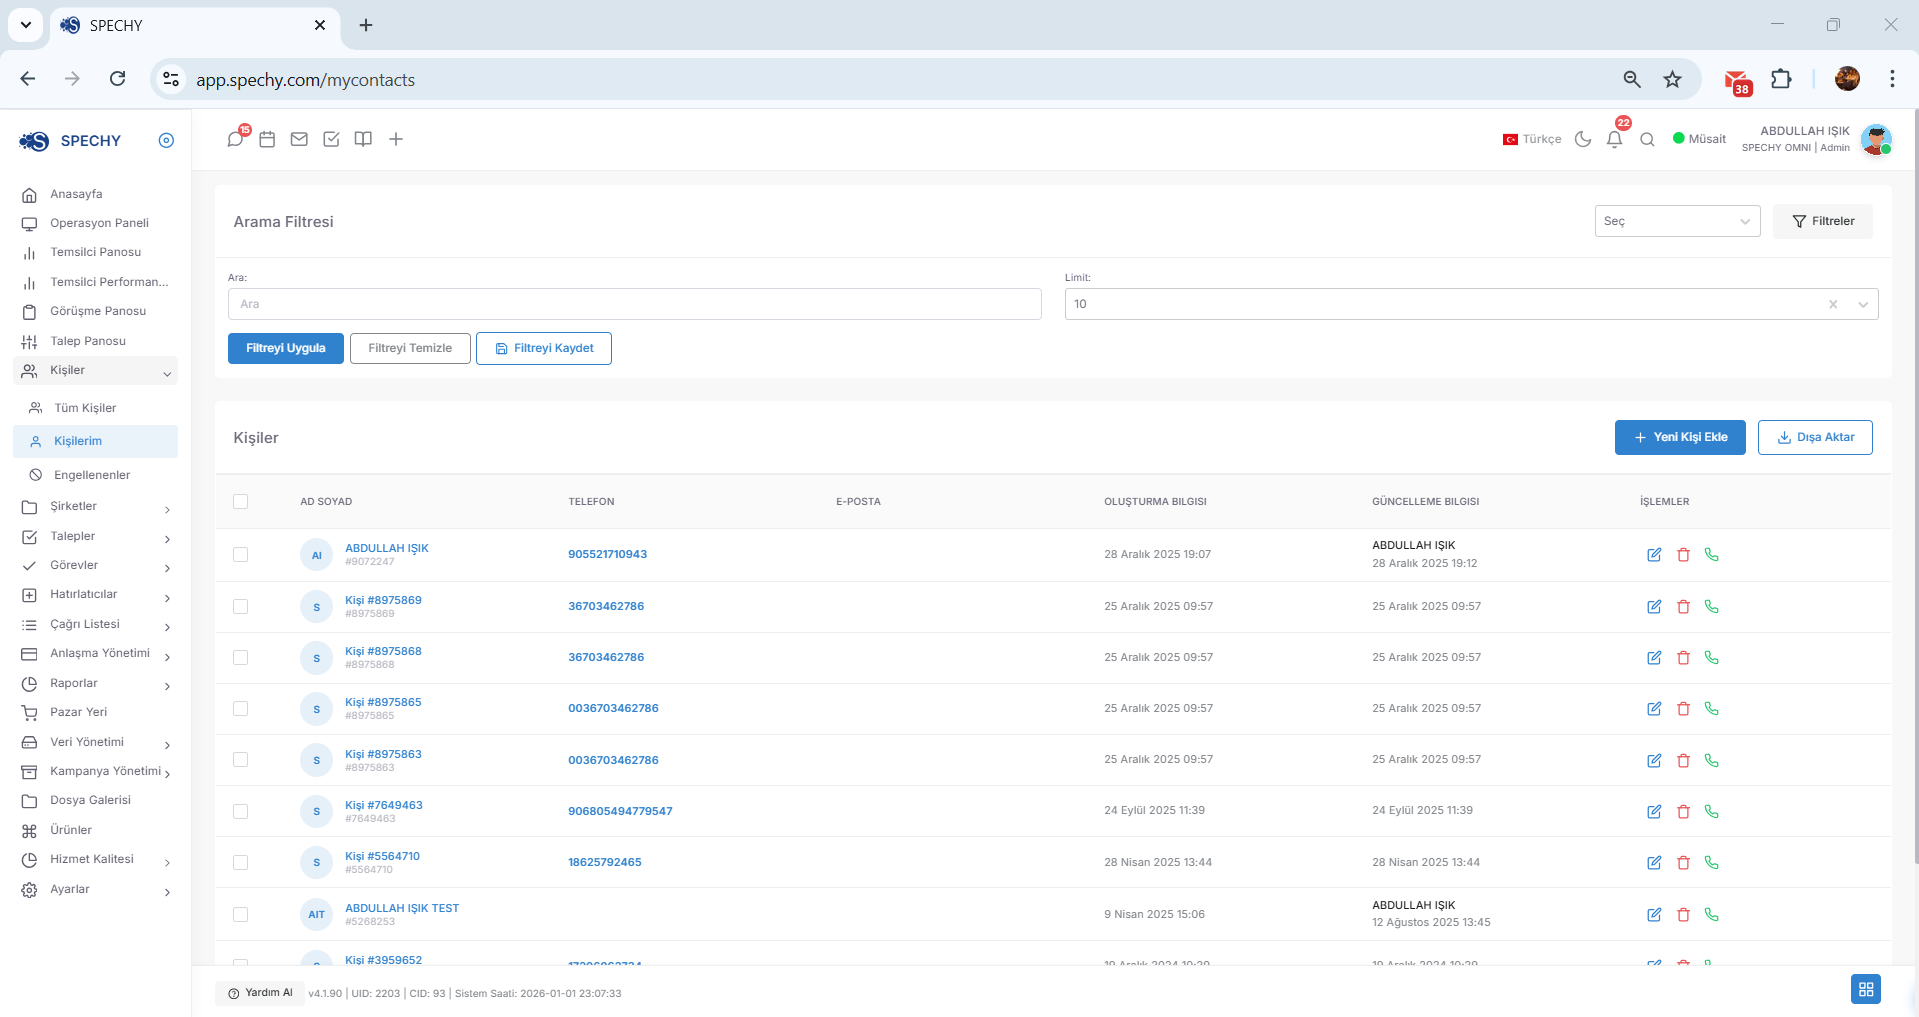Select checkbox for Kişi #8975863
1919x1017 pixels.
click(x=240, y=760)
